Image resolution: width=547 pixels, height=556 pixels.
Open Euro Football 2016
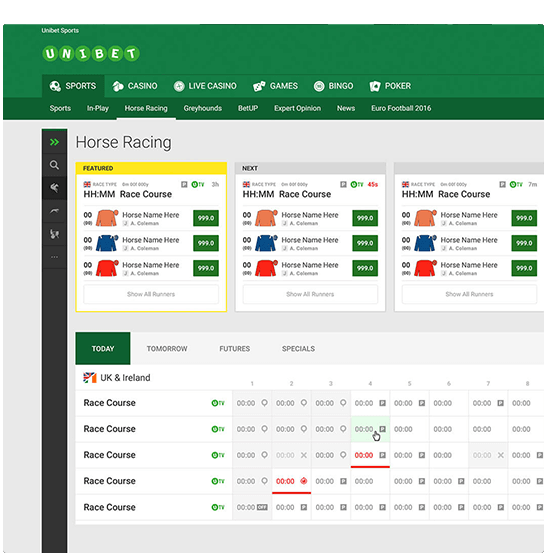[x=401, y=108]
